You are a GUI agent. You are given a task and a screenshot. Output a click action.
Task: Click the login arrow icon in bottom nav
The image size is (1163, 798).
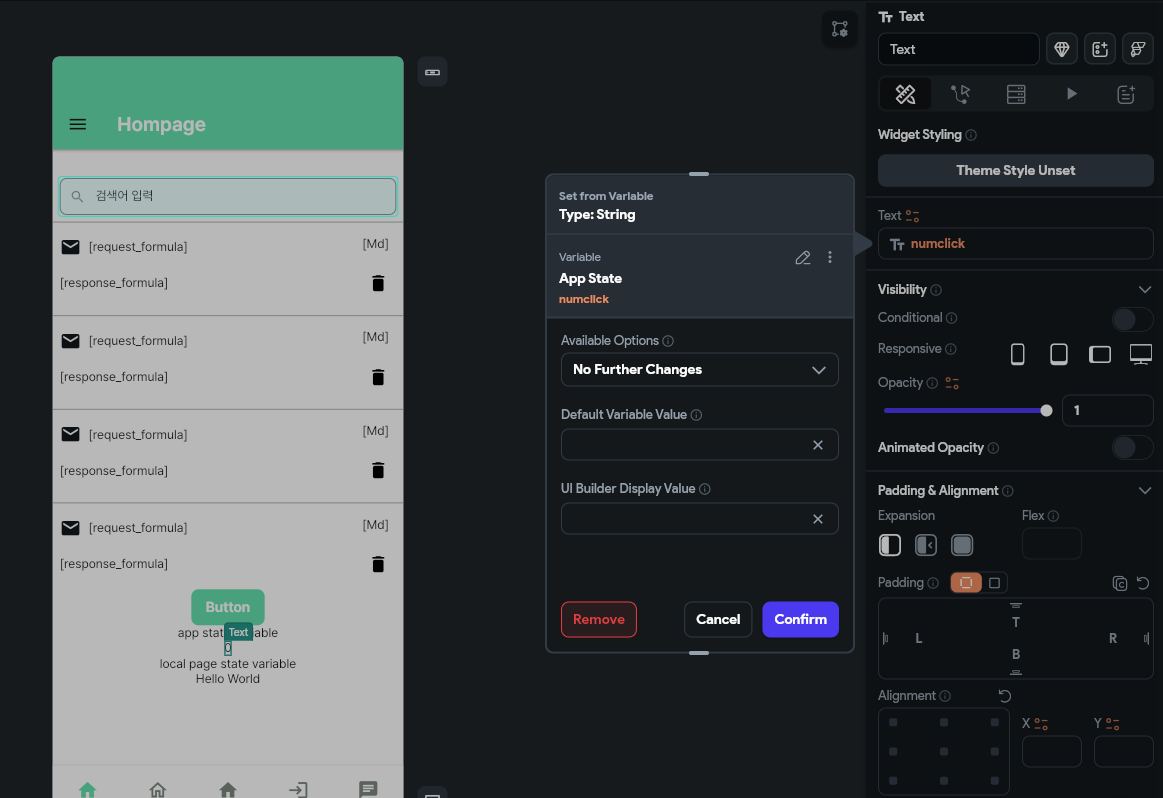coord(298,790)
